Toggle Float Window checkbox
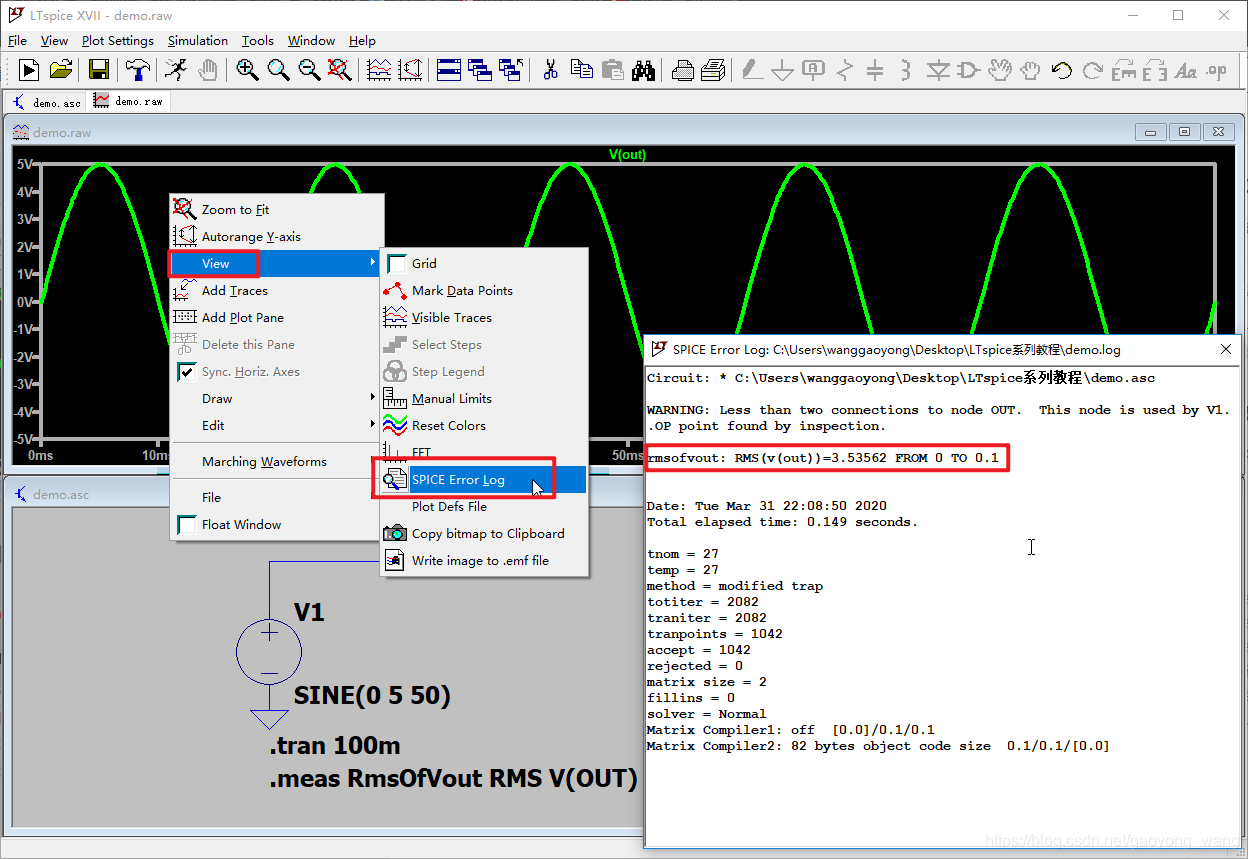This screenshot has width=1248, height=859. click(x=186, y=524)
